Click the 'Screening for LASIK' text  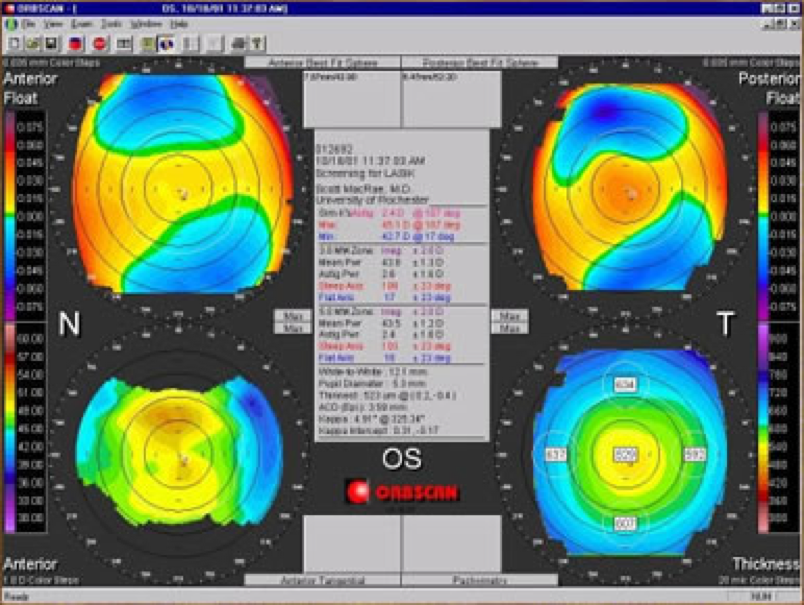365,173
